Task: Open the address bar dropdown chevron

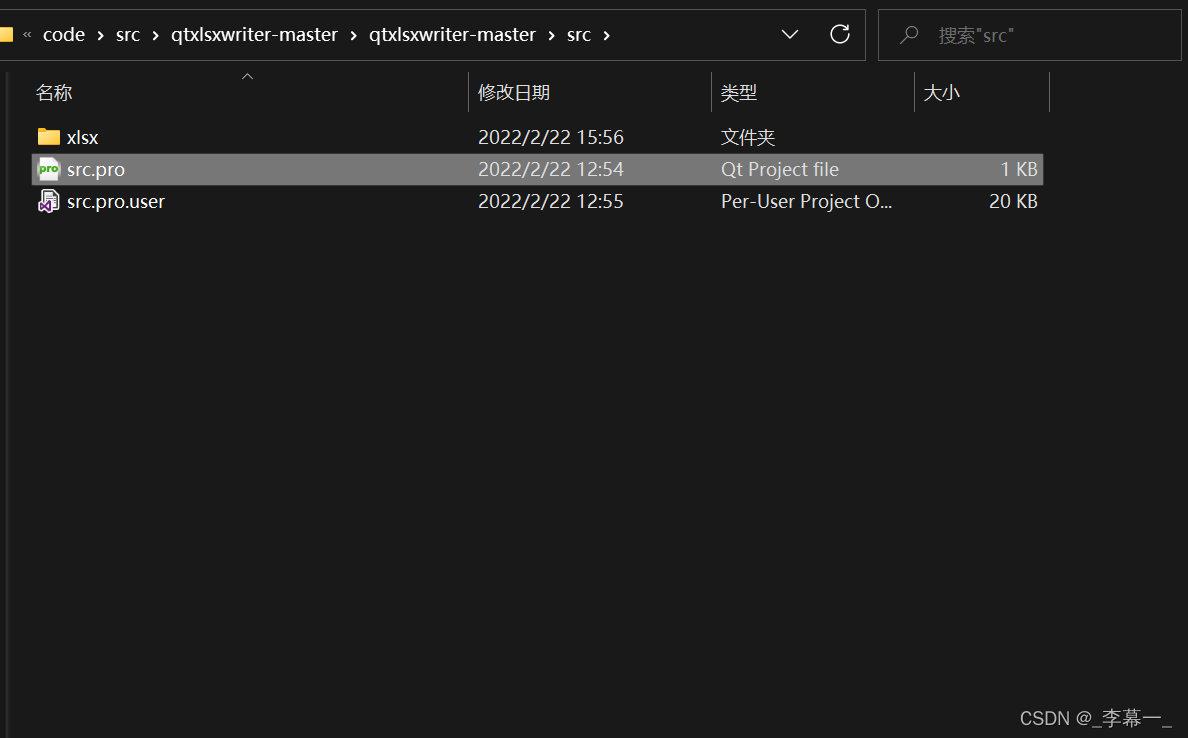Action: (789, 34)
